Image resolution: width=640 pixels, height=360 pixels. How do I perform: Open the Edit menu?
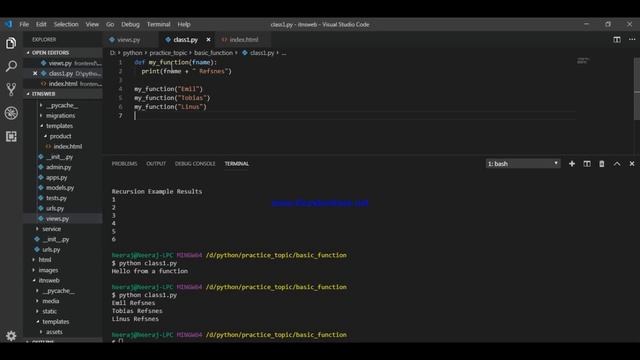41,24
